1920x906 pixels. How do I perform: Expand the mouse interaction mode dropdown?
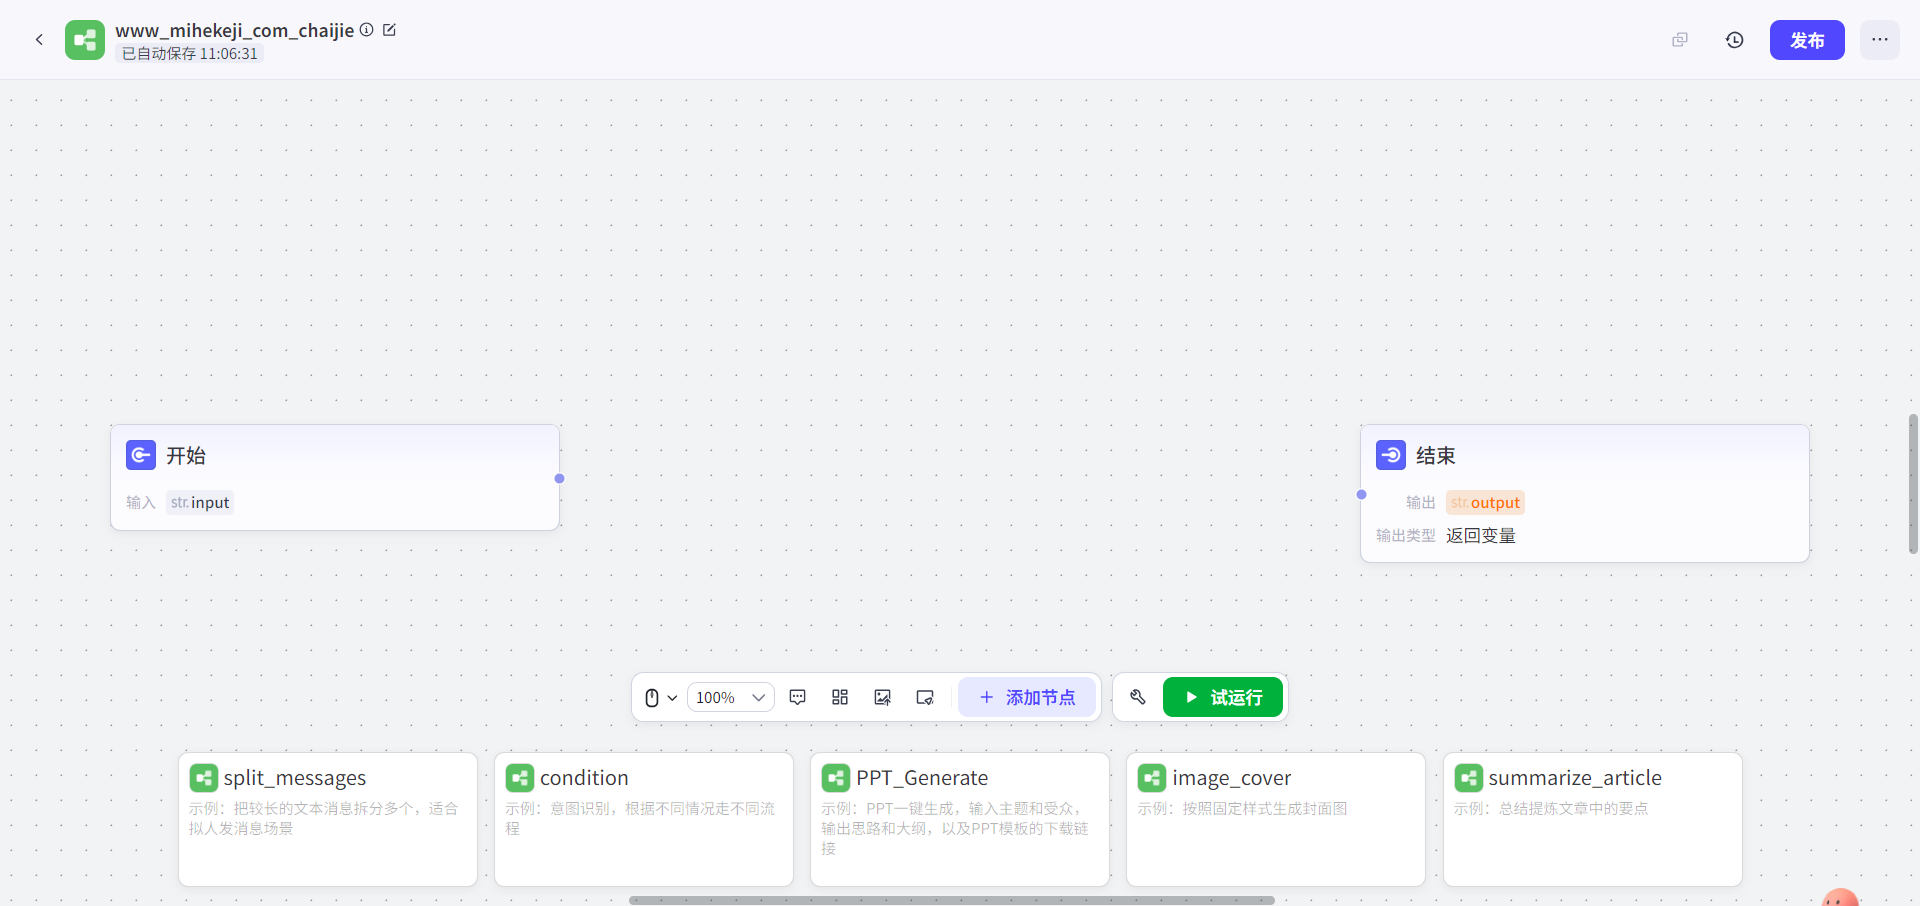click(x=660, y=697)
